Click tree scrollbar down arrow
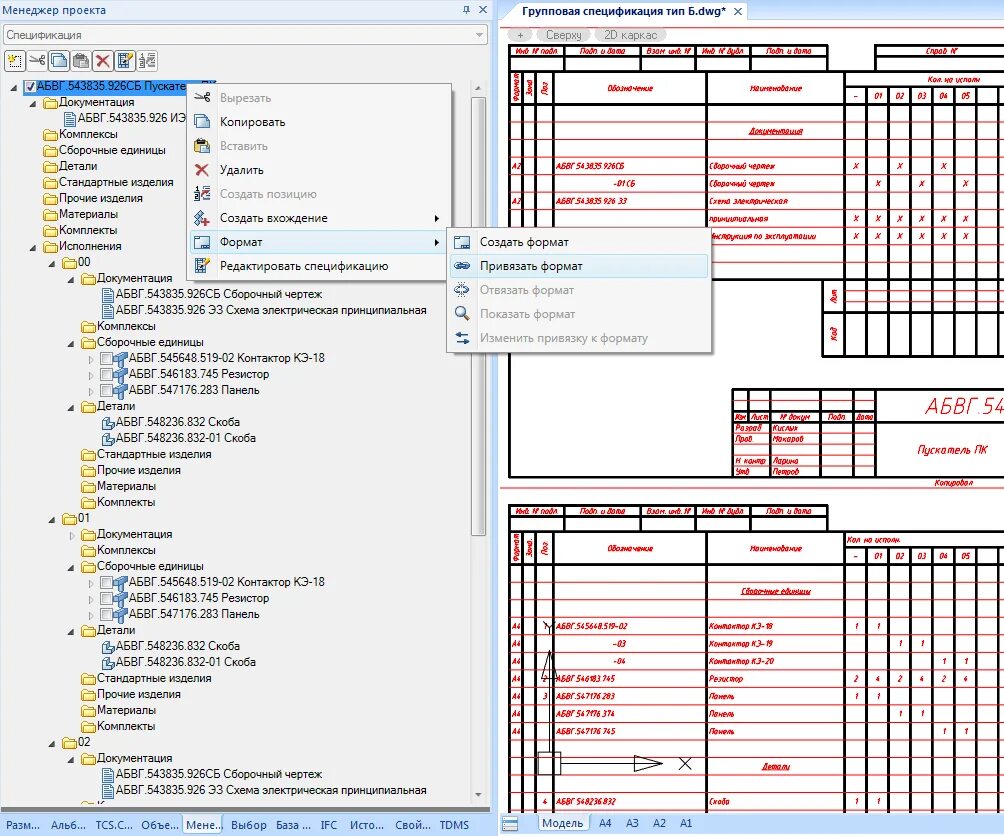The image size is (1004, 836). [478, 794]
